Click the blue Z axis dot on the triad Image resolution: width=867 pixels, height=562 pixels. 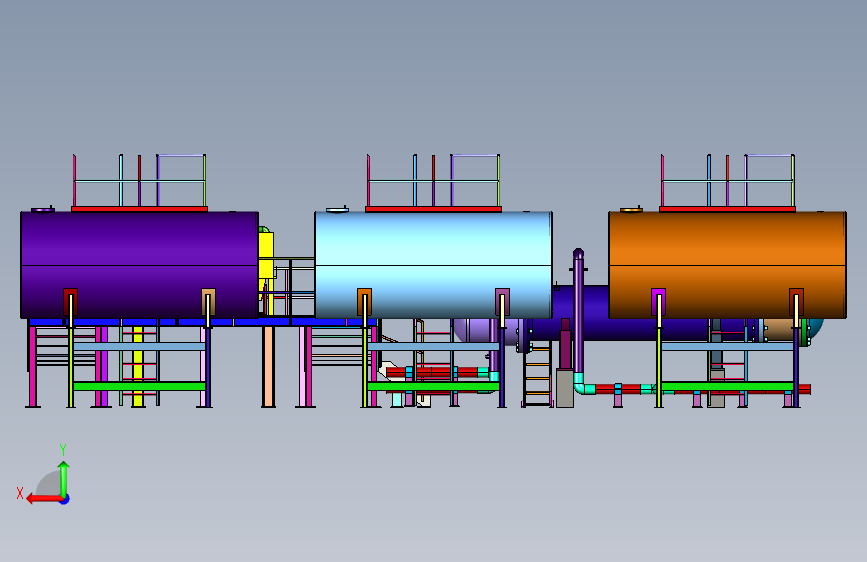(65, 499)
